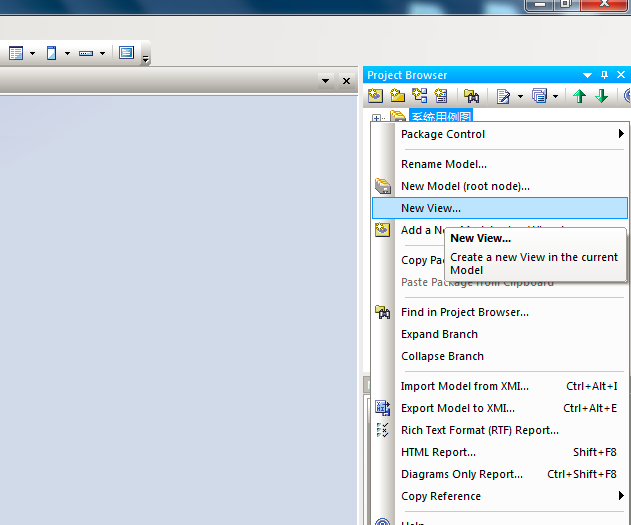Viewport: 631px width, 525px height.
Task: Select the 系统用例图 root node label
Action: click(441, 115)
